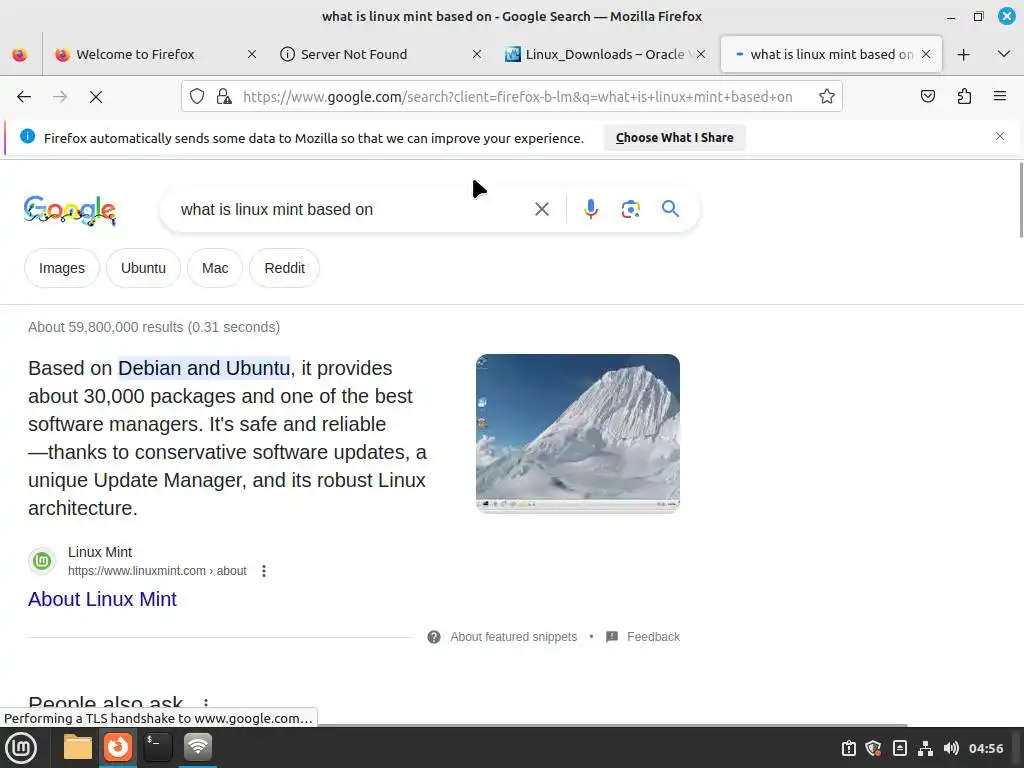
Task: Launch Terminal from taskbar
Action: point(157,747)
